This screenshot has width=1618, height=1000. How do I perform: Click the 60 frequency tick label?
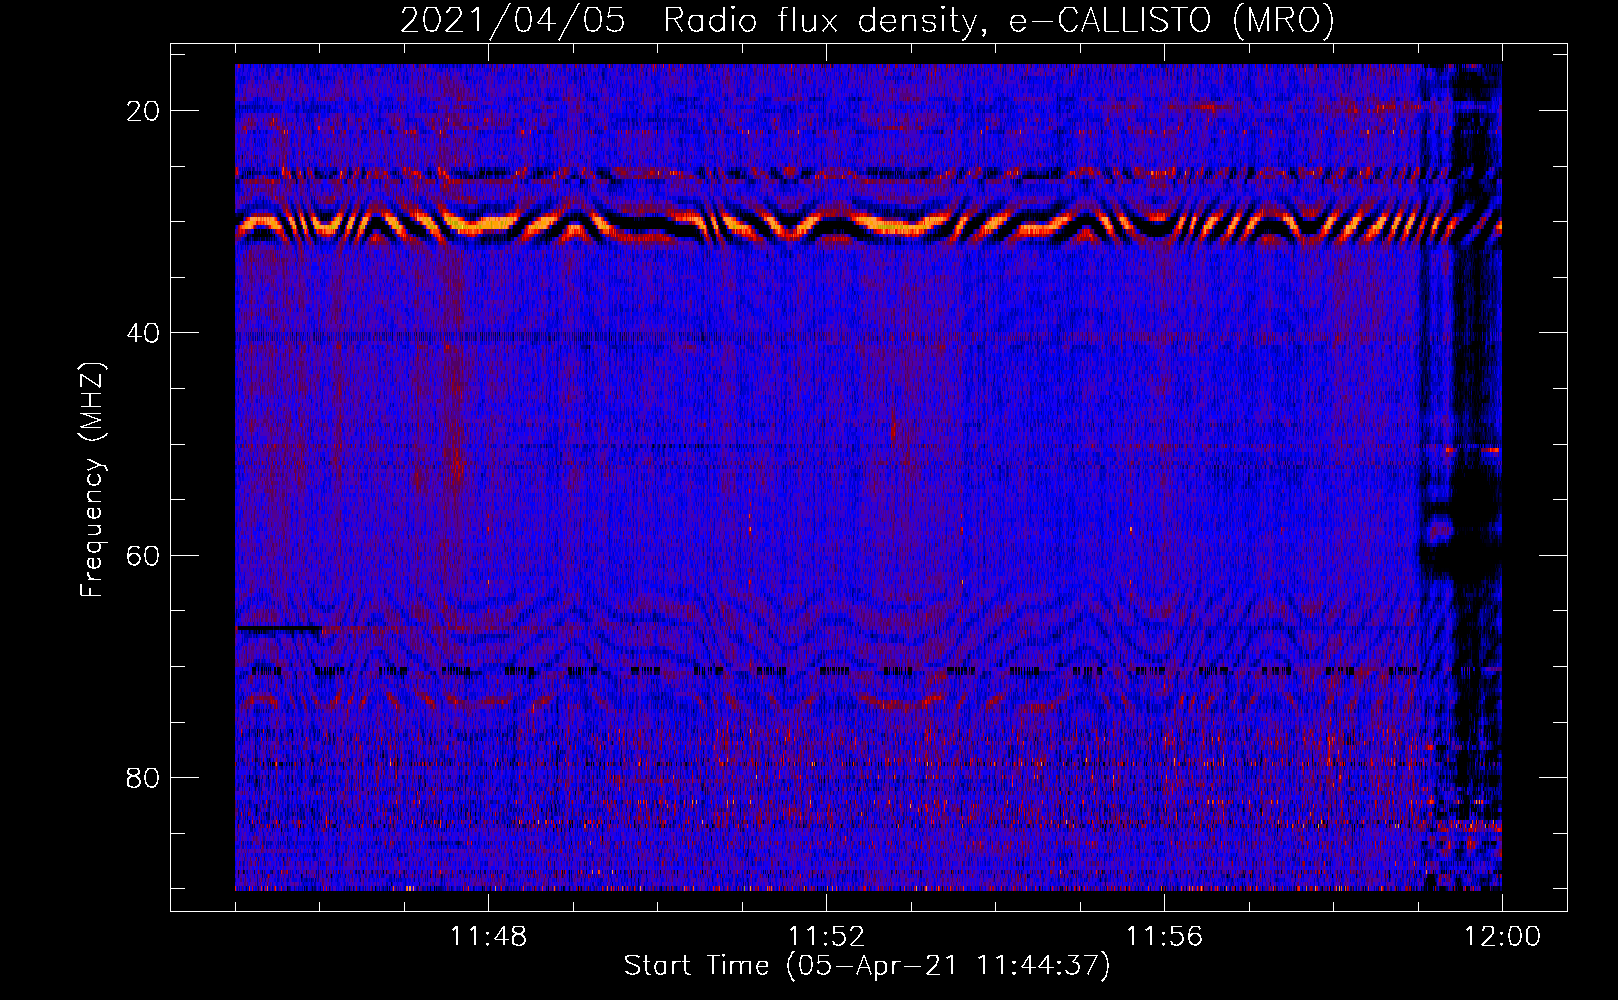pos(144,555)
